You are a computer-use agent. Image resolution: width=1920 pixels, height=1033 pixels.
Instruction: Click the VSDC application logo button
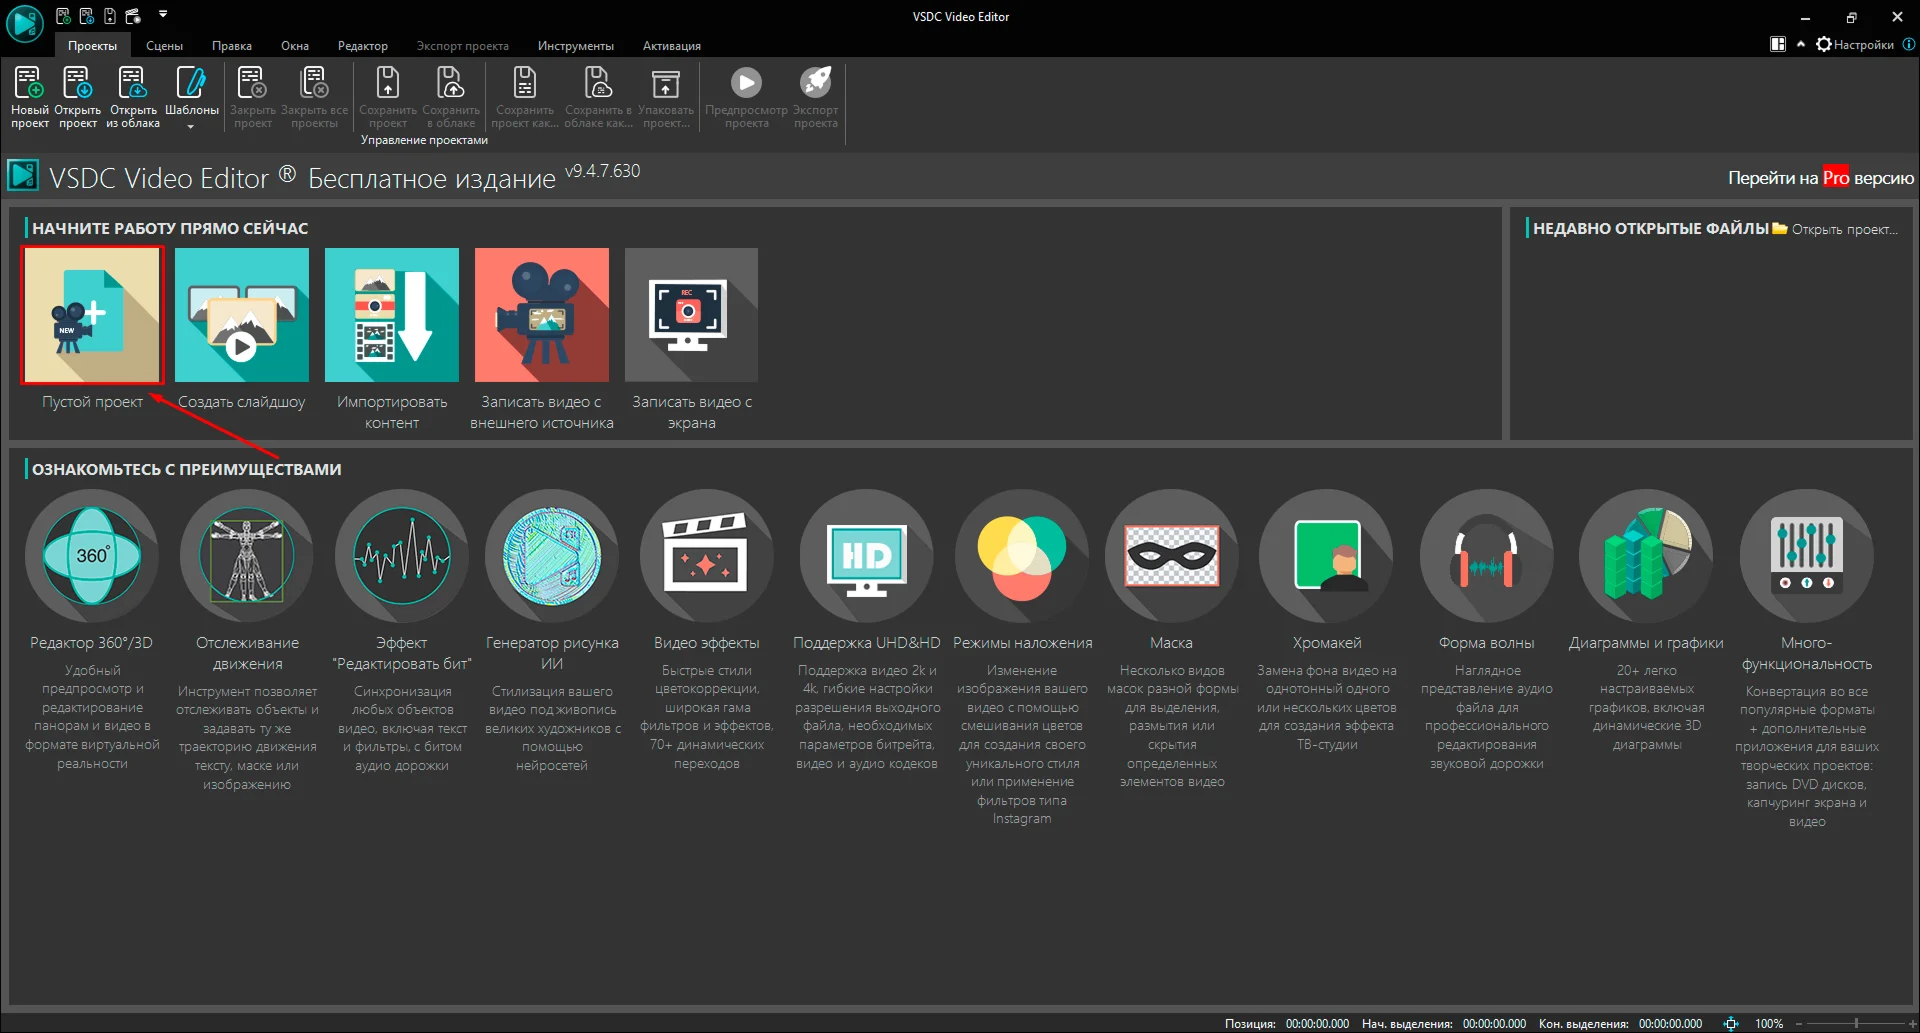(24, 24)
